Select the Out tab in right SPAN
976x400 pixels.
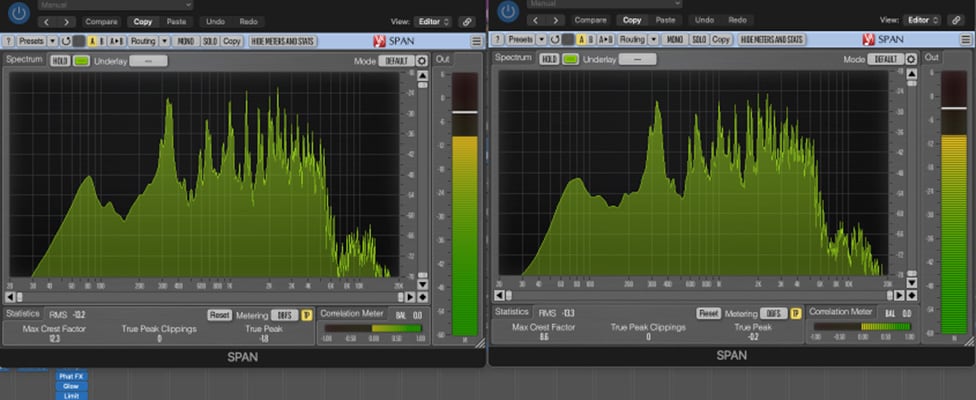click(931, 57)
